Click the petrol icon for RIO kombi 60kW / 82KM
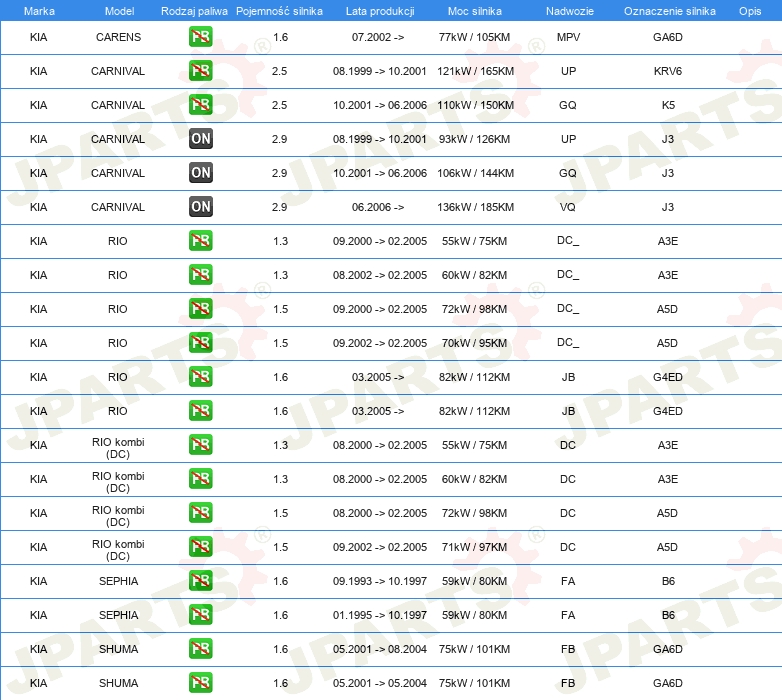Screen dimensions: 782x700 200,479
